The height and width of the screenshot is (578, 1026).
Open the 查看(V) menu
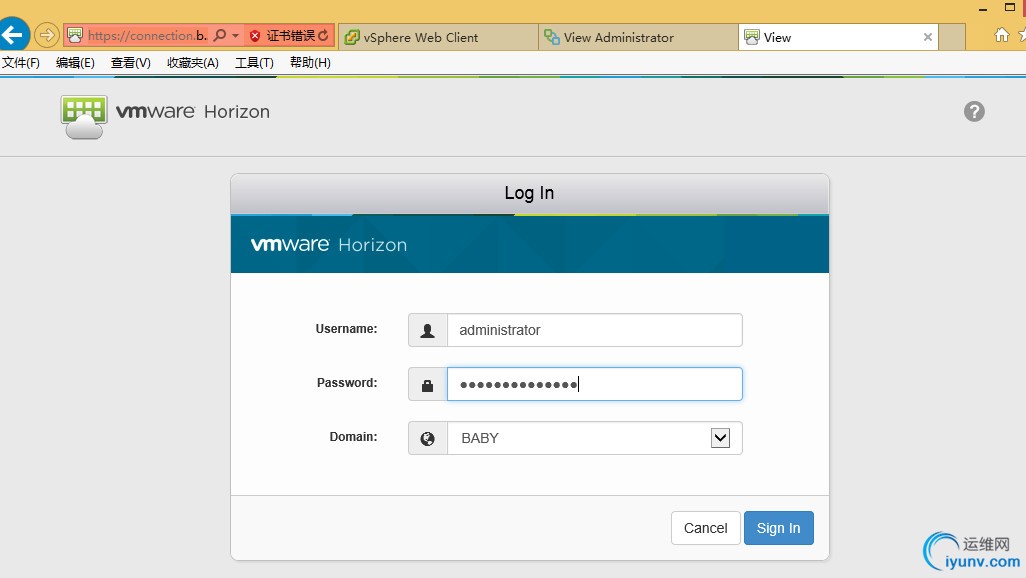pos(131,63)
